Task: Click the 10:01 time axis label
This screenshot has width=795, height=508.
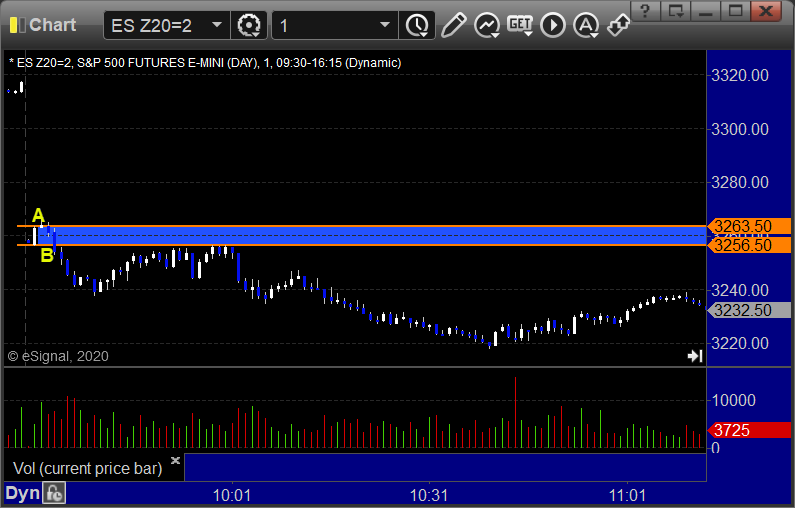Action: [x=232, y=495]
